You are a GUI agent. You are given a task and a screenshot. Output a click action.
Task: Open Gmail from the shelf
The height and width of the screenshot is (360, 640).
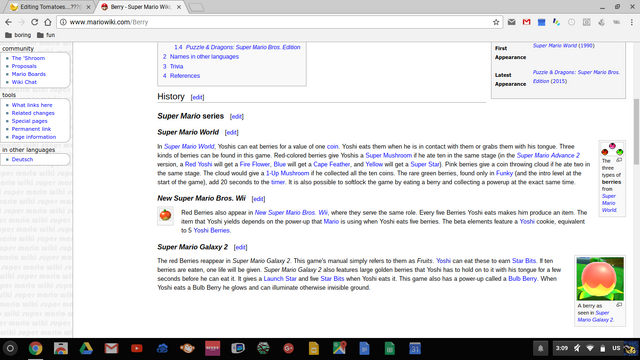(x=111, y=349)
